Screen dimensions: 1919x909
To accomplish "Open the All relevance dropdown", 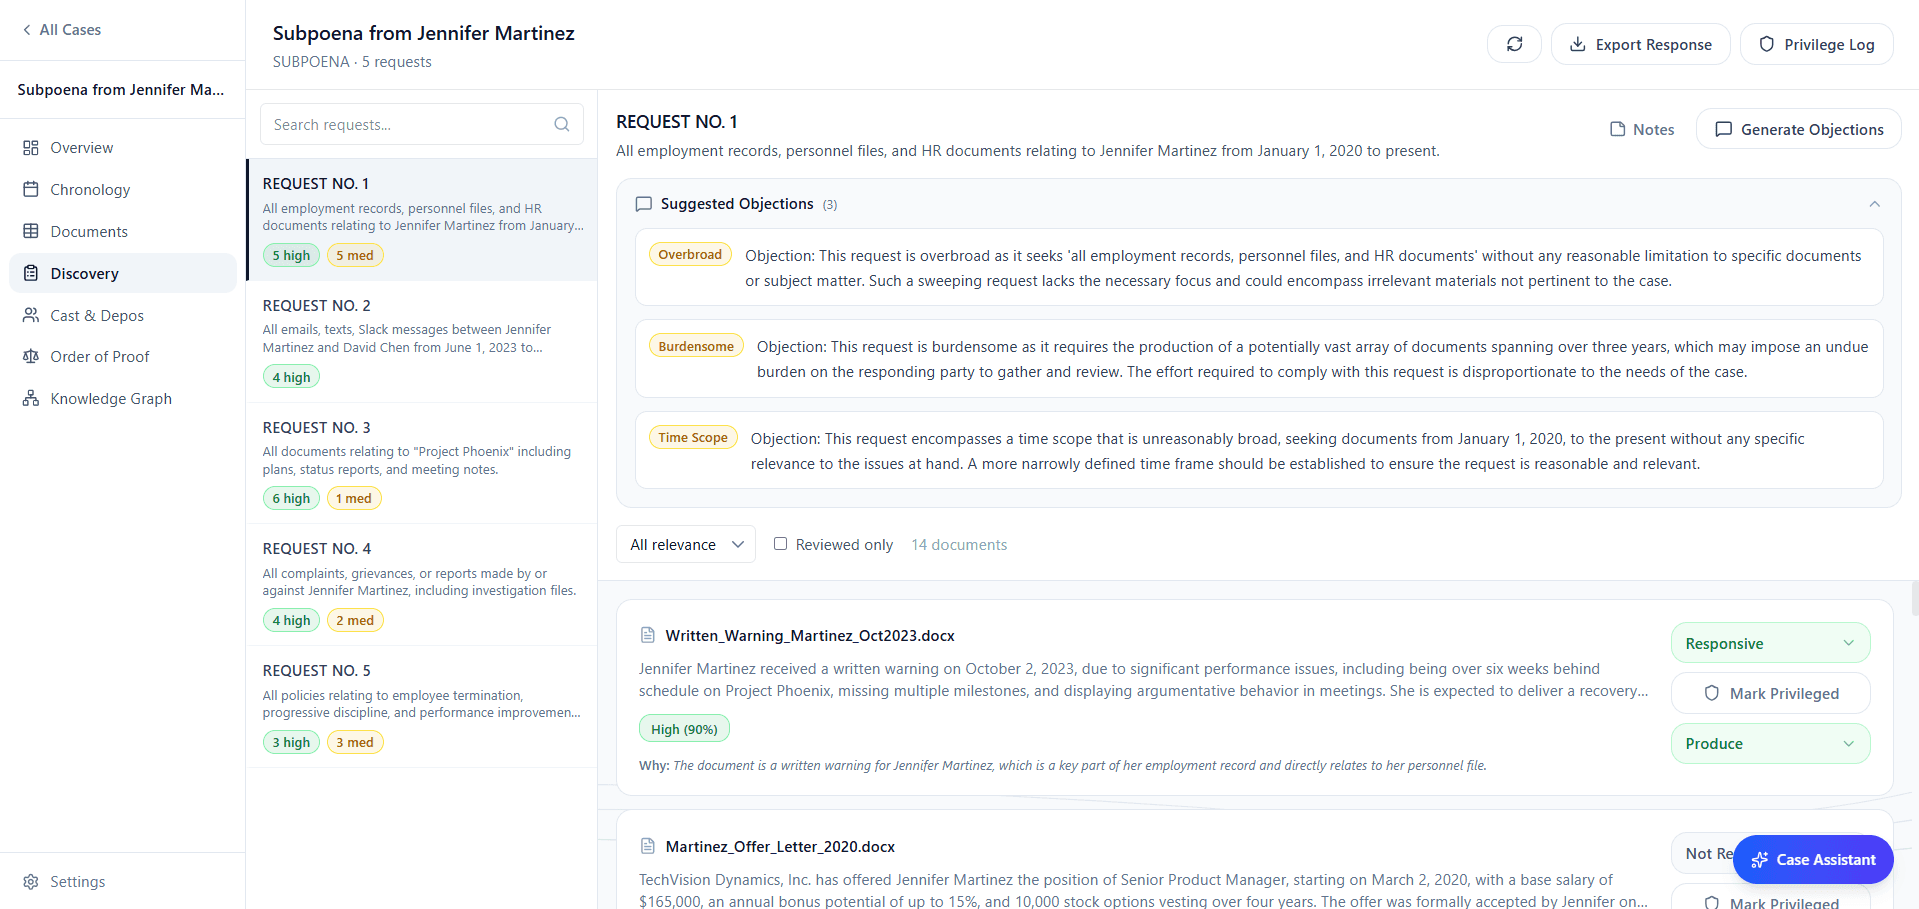I will pyautogui.click(x=685, y=544).
